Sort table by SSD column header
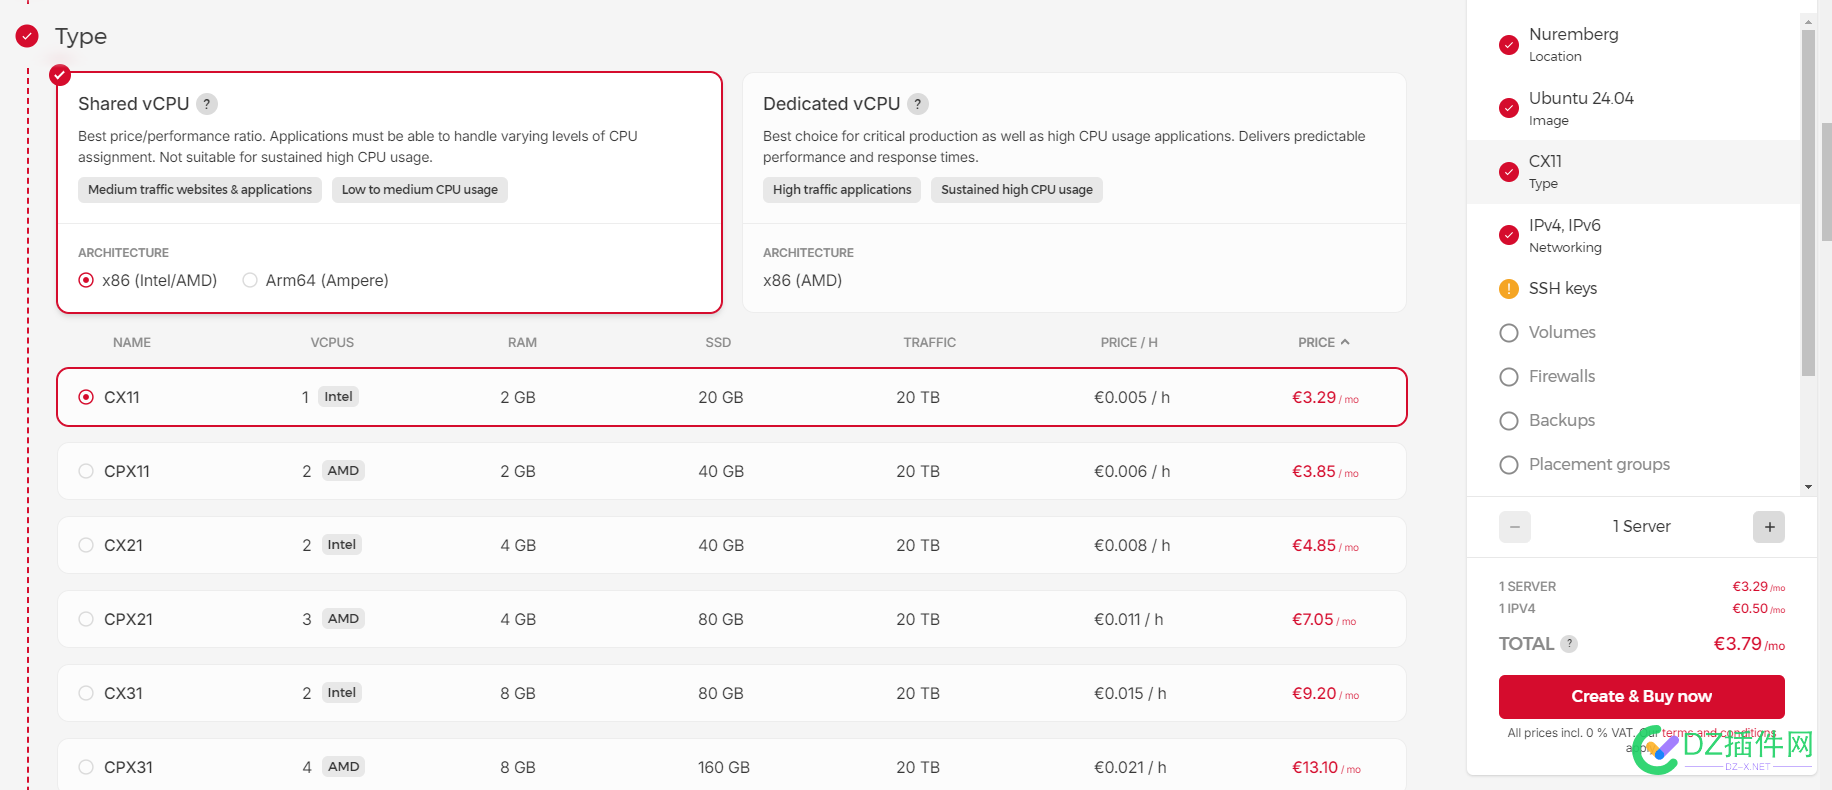The height and width of the screenshot is (790, 1832). tap(718, 342)
